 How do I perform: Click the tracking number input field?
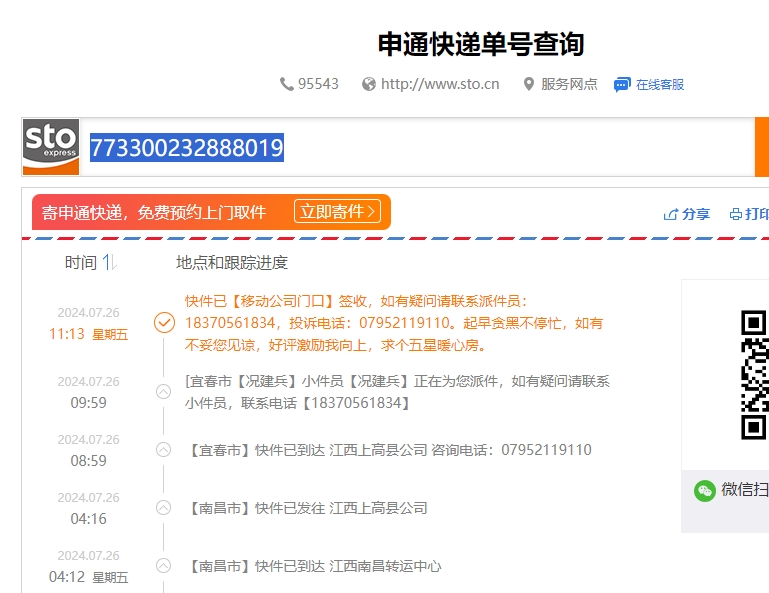pyautogui.click(x=417, y=147)
